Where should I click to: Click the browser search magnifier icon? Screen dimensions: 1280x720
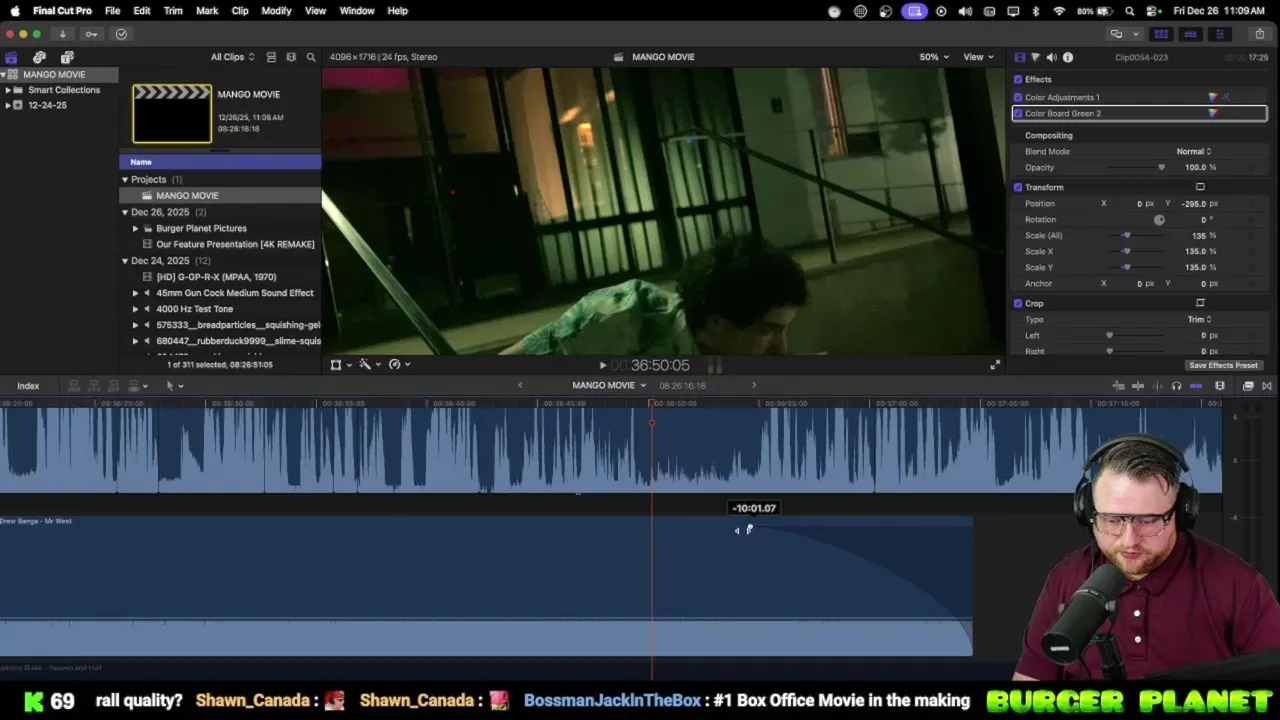pyautogui.click(x=311, y=57)
